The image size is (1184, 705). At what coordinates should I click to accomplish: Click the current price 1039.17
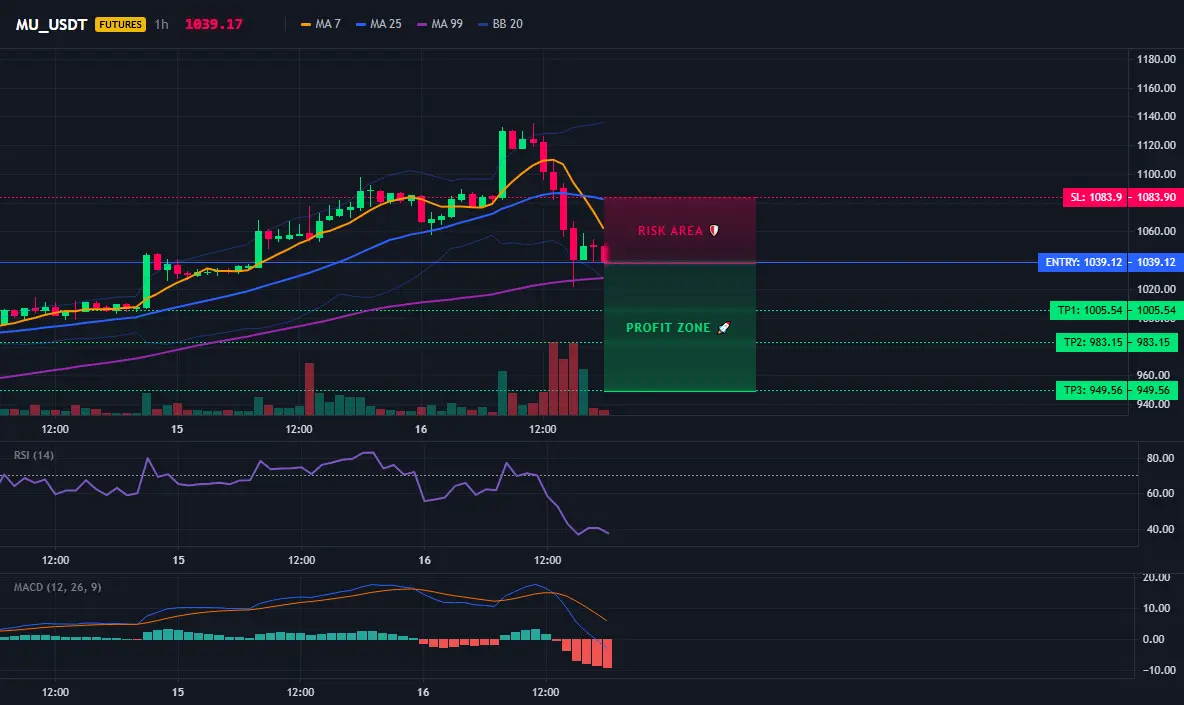(x=214, y=24)
